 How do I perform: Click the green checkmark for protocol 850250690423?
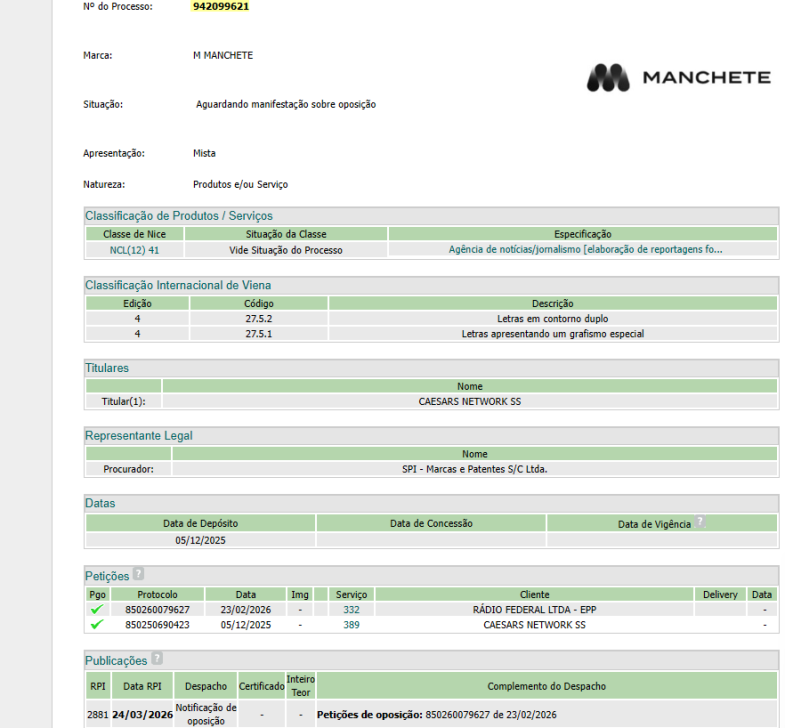97,624
